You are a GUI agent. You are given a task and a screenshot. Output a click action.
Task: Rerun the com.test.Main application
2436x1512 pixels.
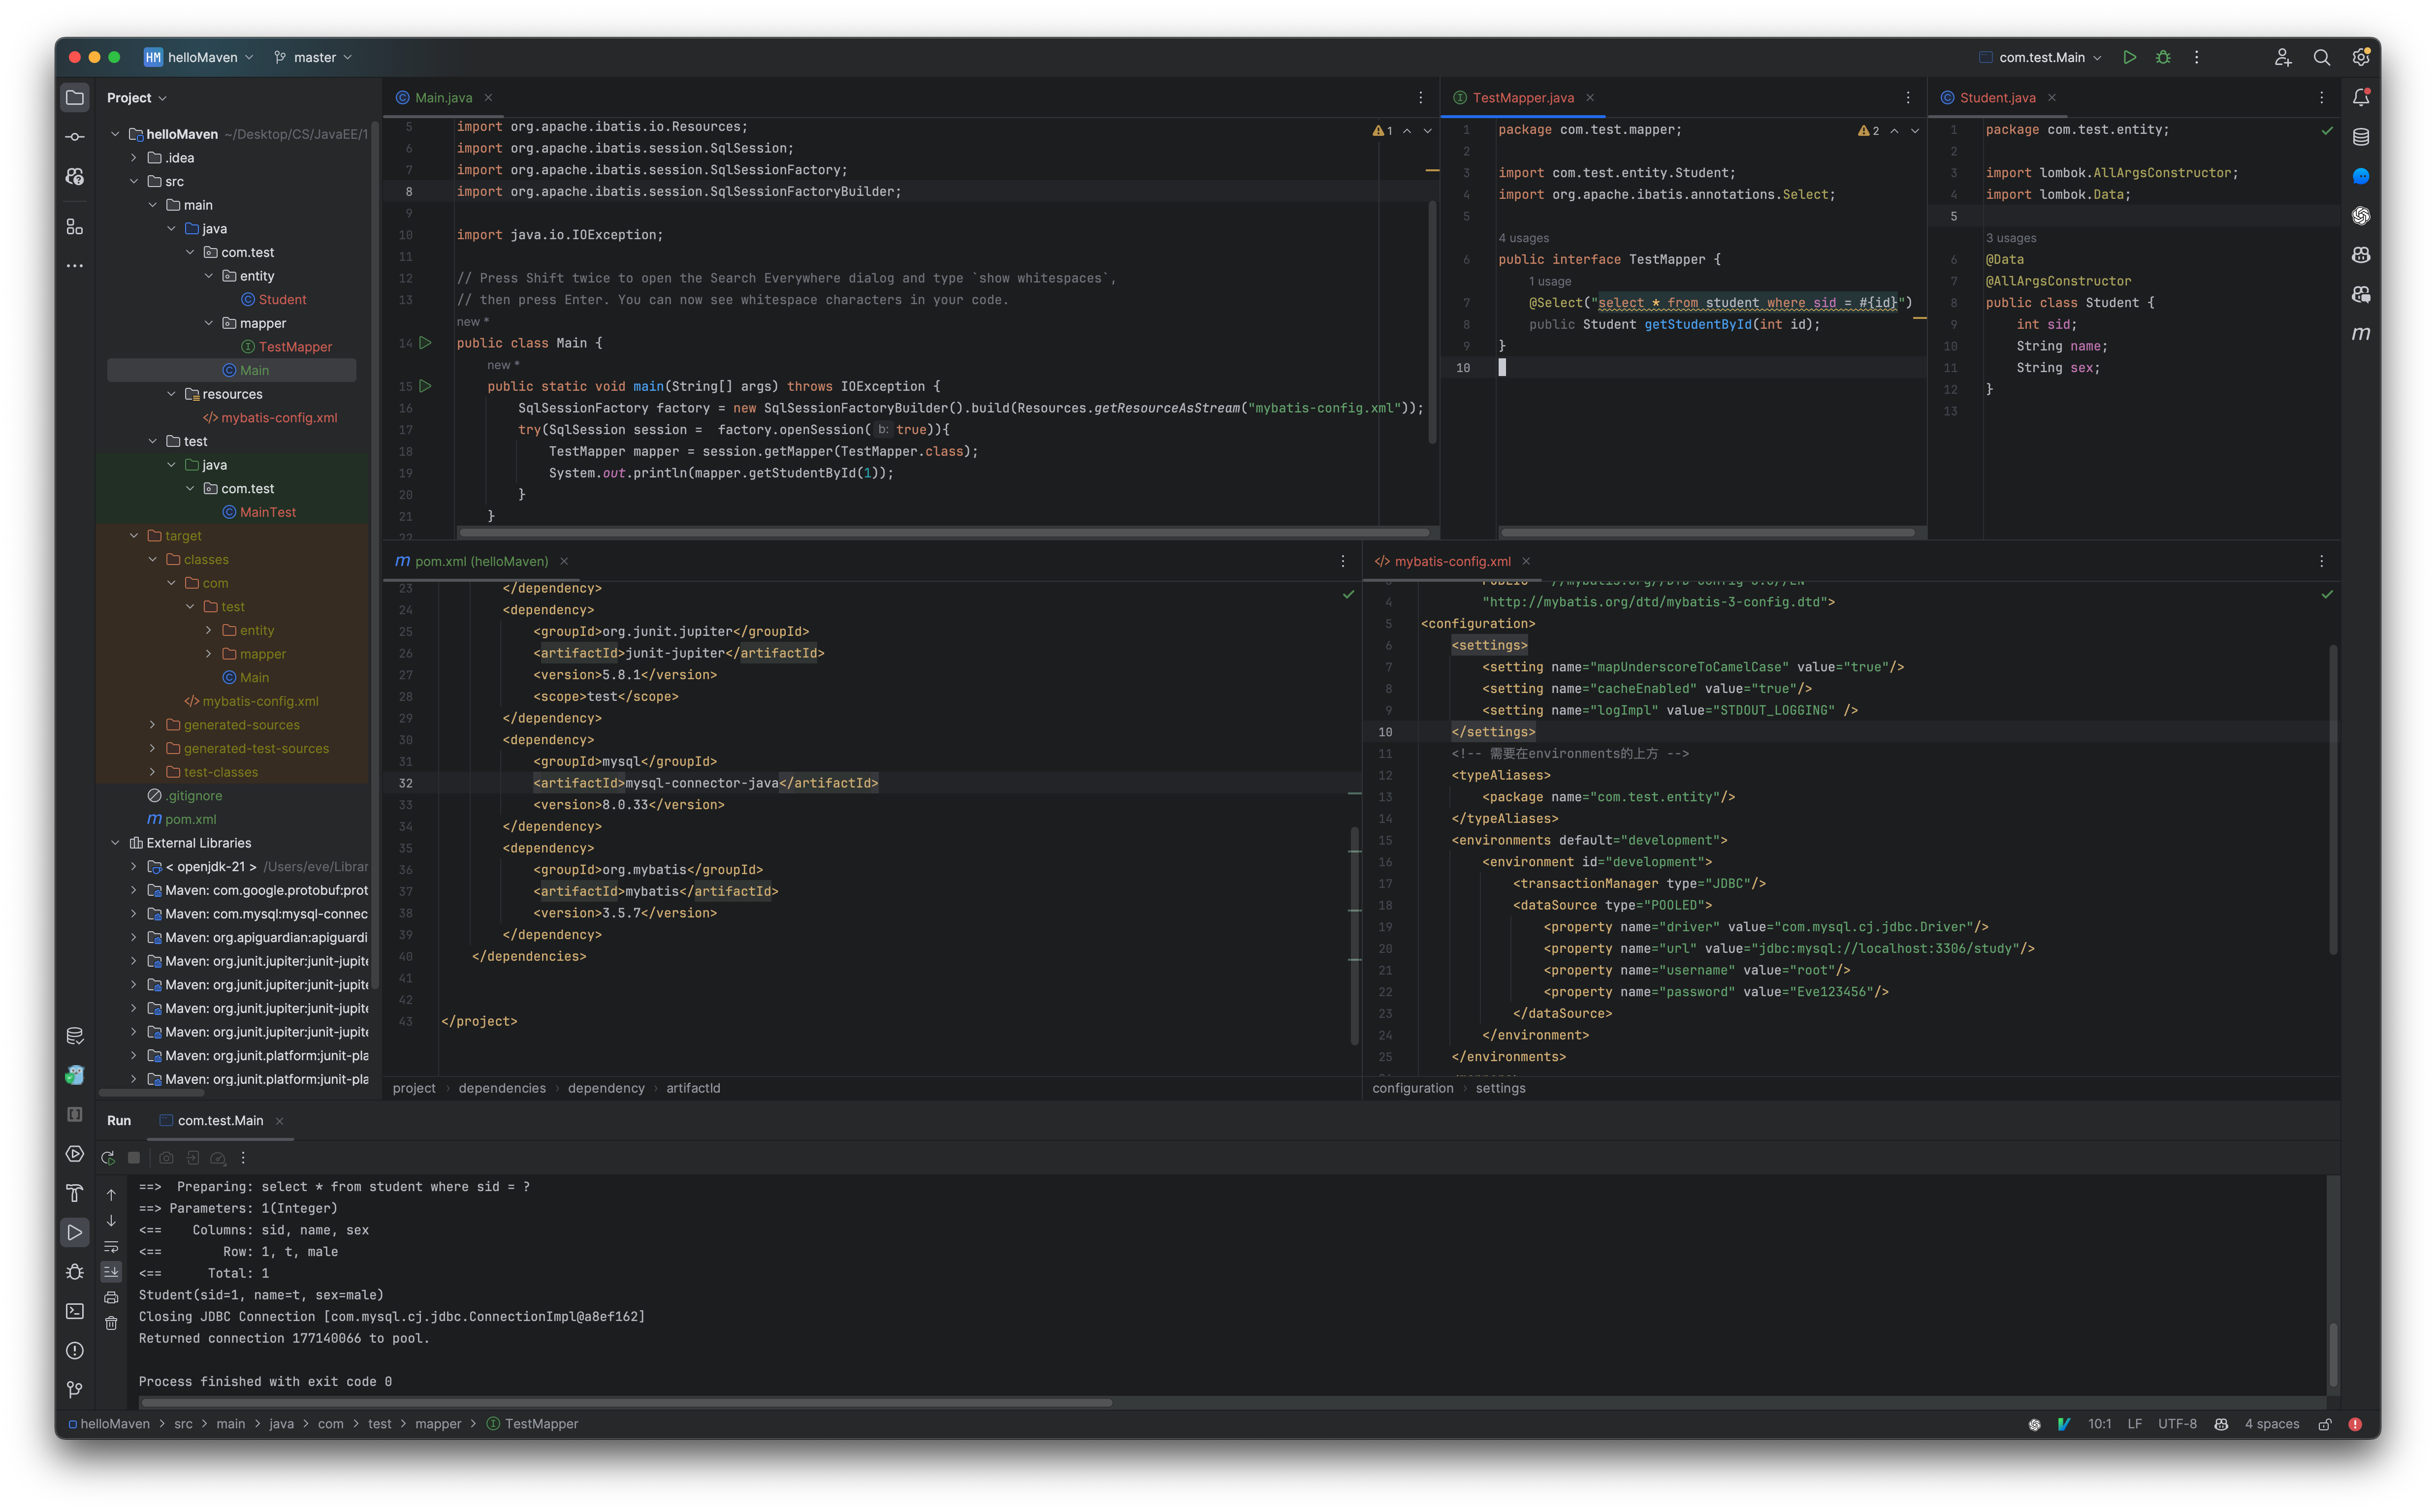[x=107, y=1157]
